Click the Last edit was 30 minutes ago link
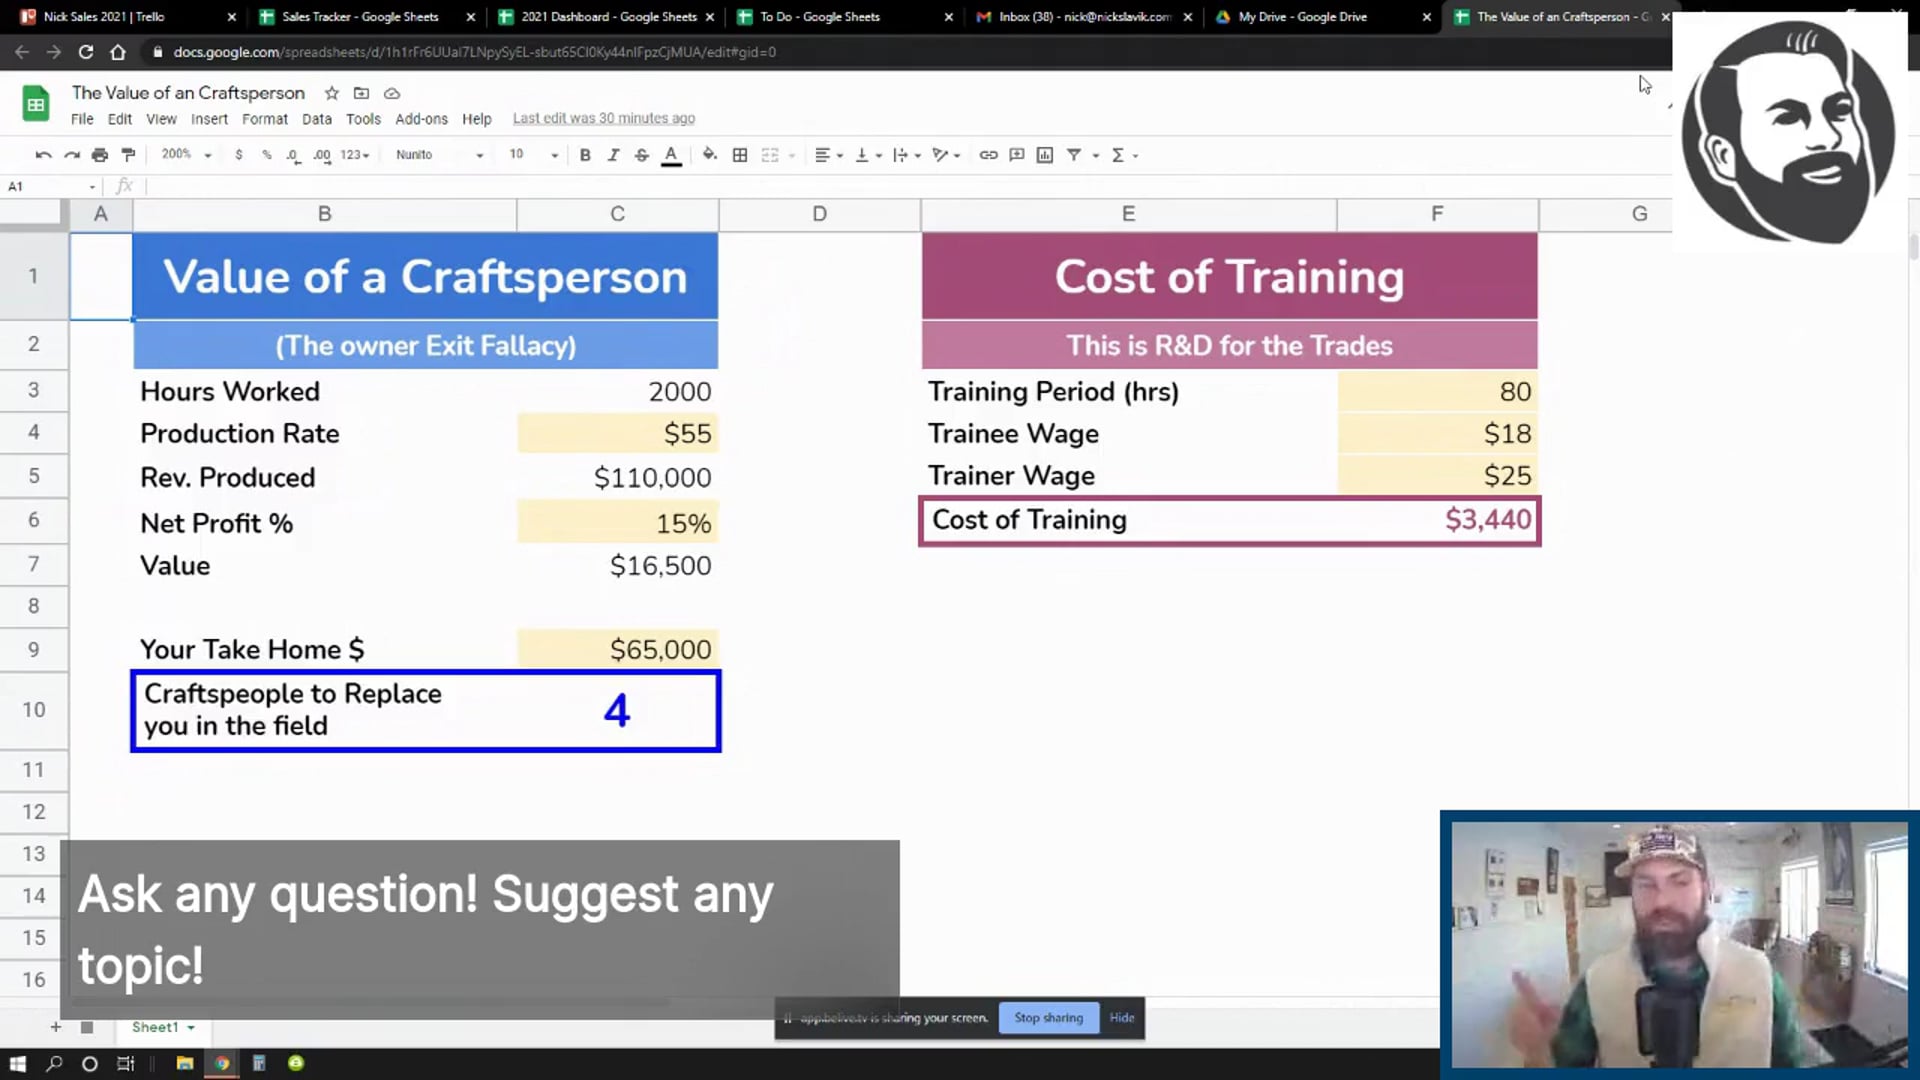Image resolution: width=1920 pixels, height=1080 pixels. (603, 117)
